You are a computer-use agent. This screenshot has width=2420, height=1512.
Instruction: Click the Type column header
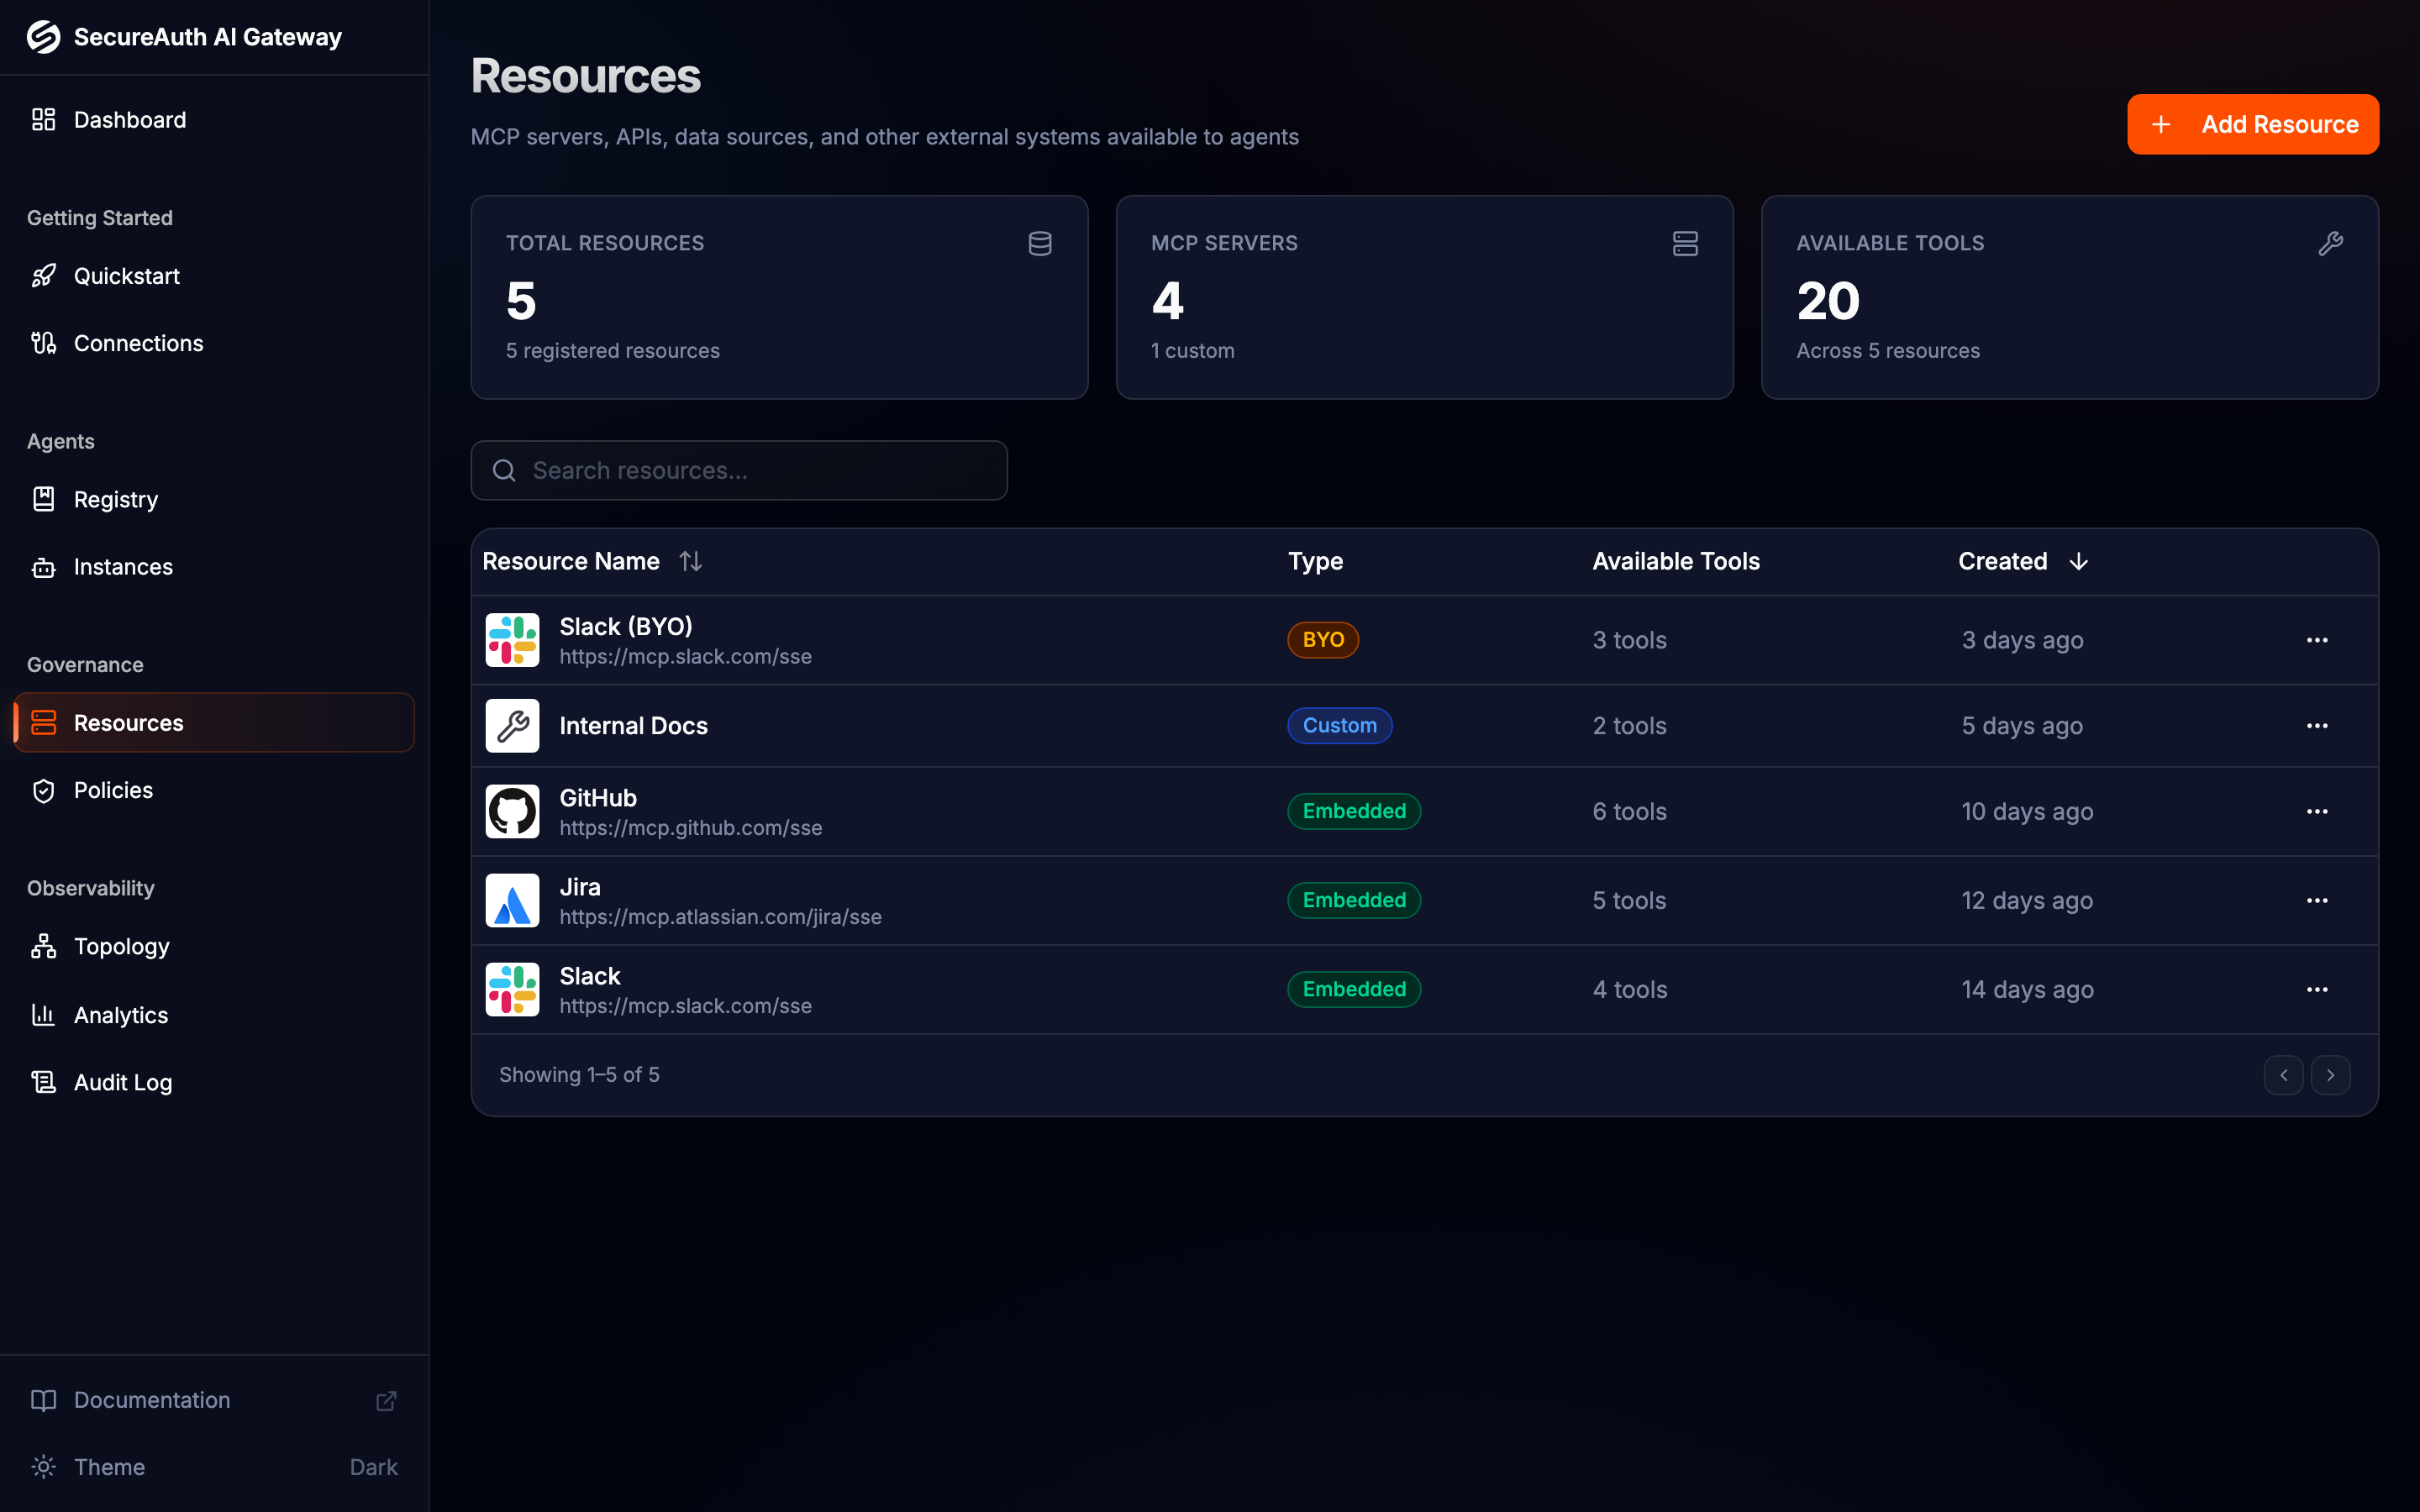[x=1315, y=561]
